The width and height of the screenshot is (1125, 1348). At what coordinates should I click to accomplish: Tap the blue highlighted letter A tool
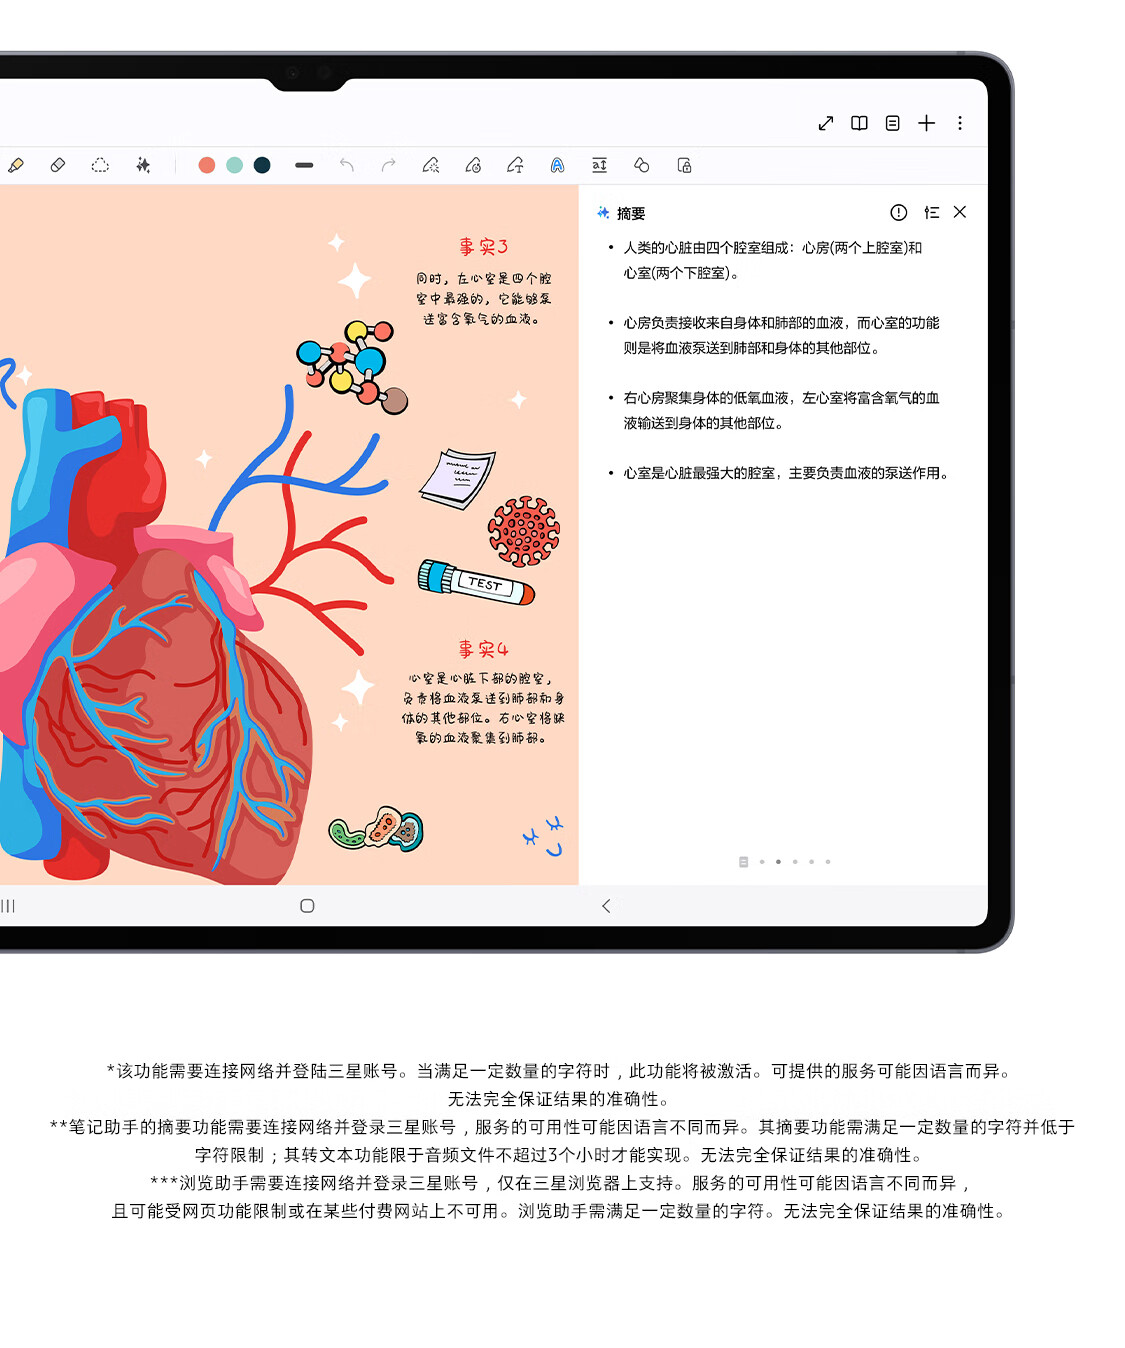(557, 165)
